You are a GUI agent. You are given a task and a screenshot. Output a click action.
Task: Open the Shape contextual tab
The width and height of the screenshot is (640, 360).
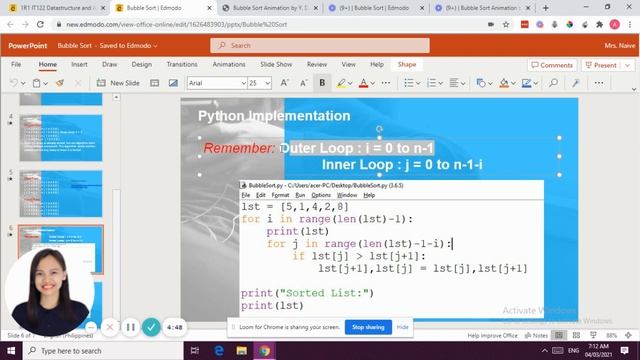pyautogui.click(x=407, y=64)
